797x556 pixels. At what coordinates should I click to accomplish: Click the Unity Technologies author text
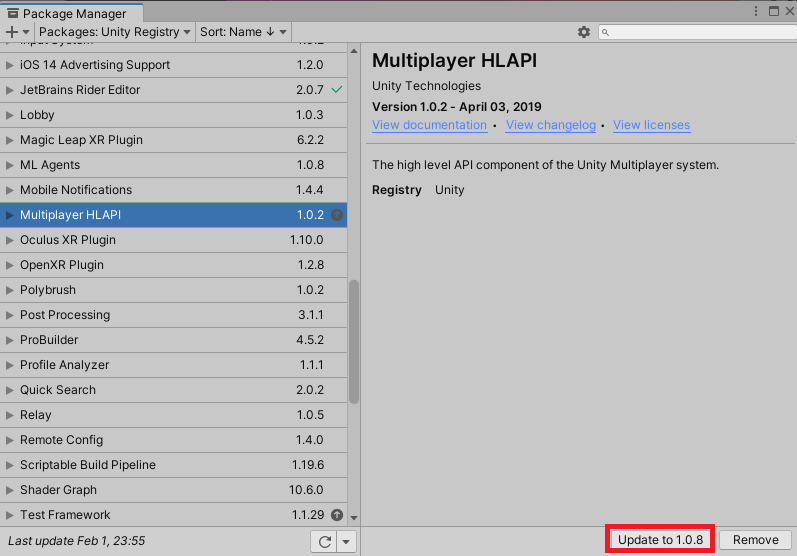click(x=426, y=86)
